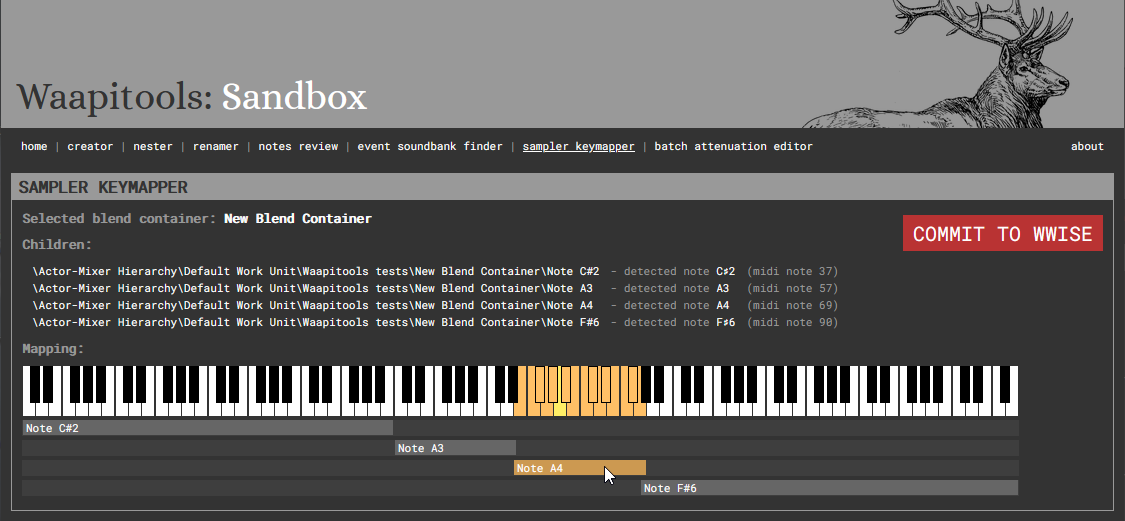This screenshot has width=1125, height=521.
Task: Open the event soundbank finder
Action: coord(430,146)
